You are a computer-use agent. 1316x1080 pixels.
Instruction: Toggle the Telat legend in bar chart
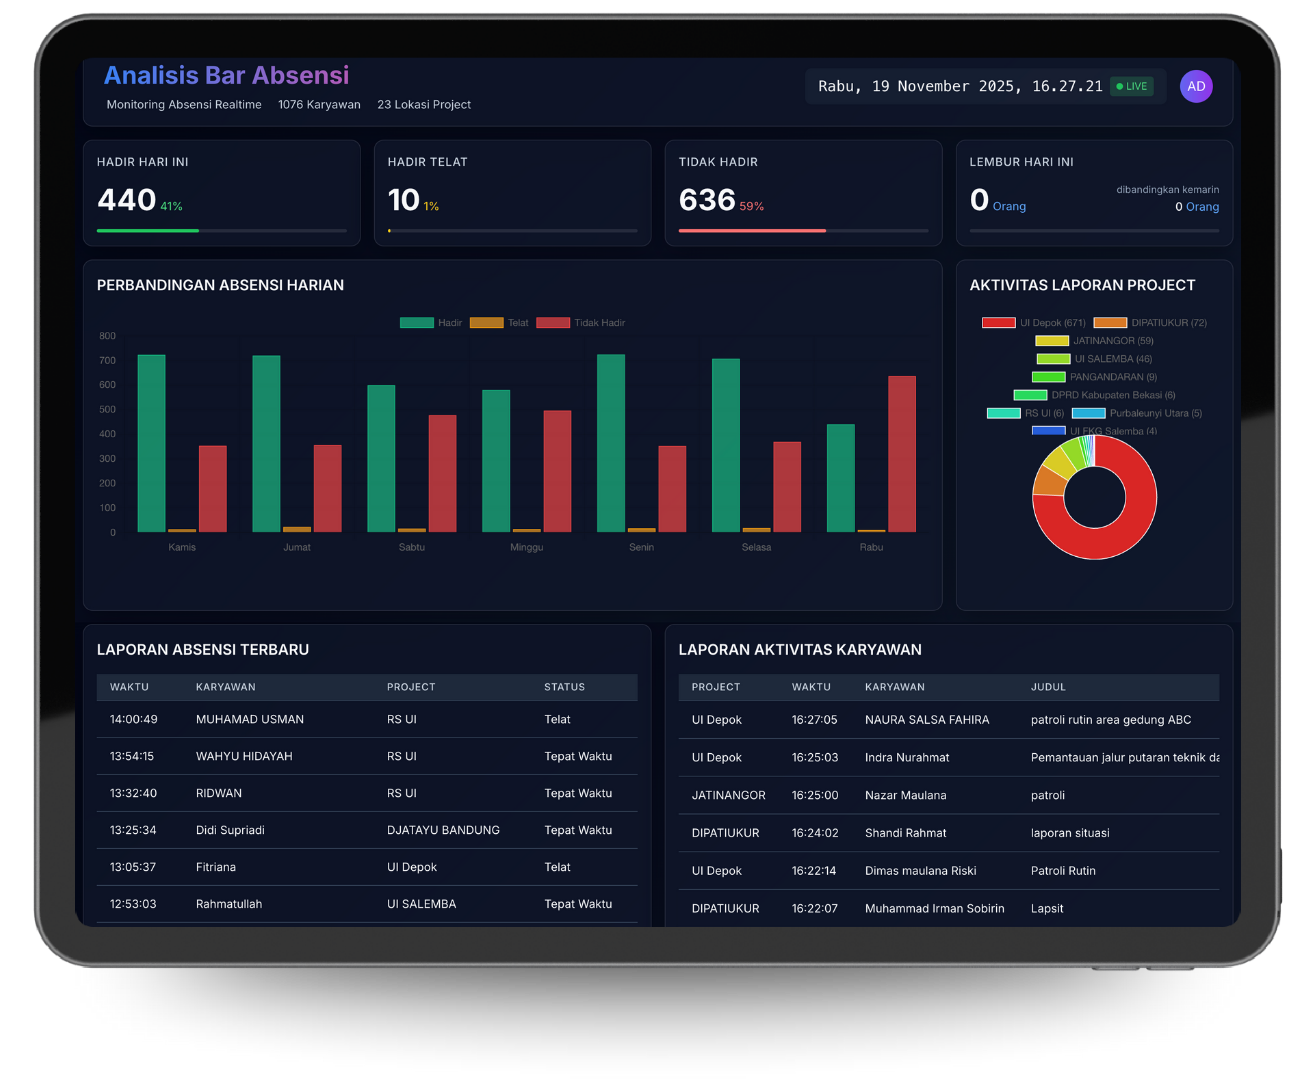coord(499,323)
